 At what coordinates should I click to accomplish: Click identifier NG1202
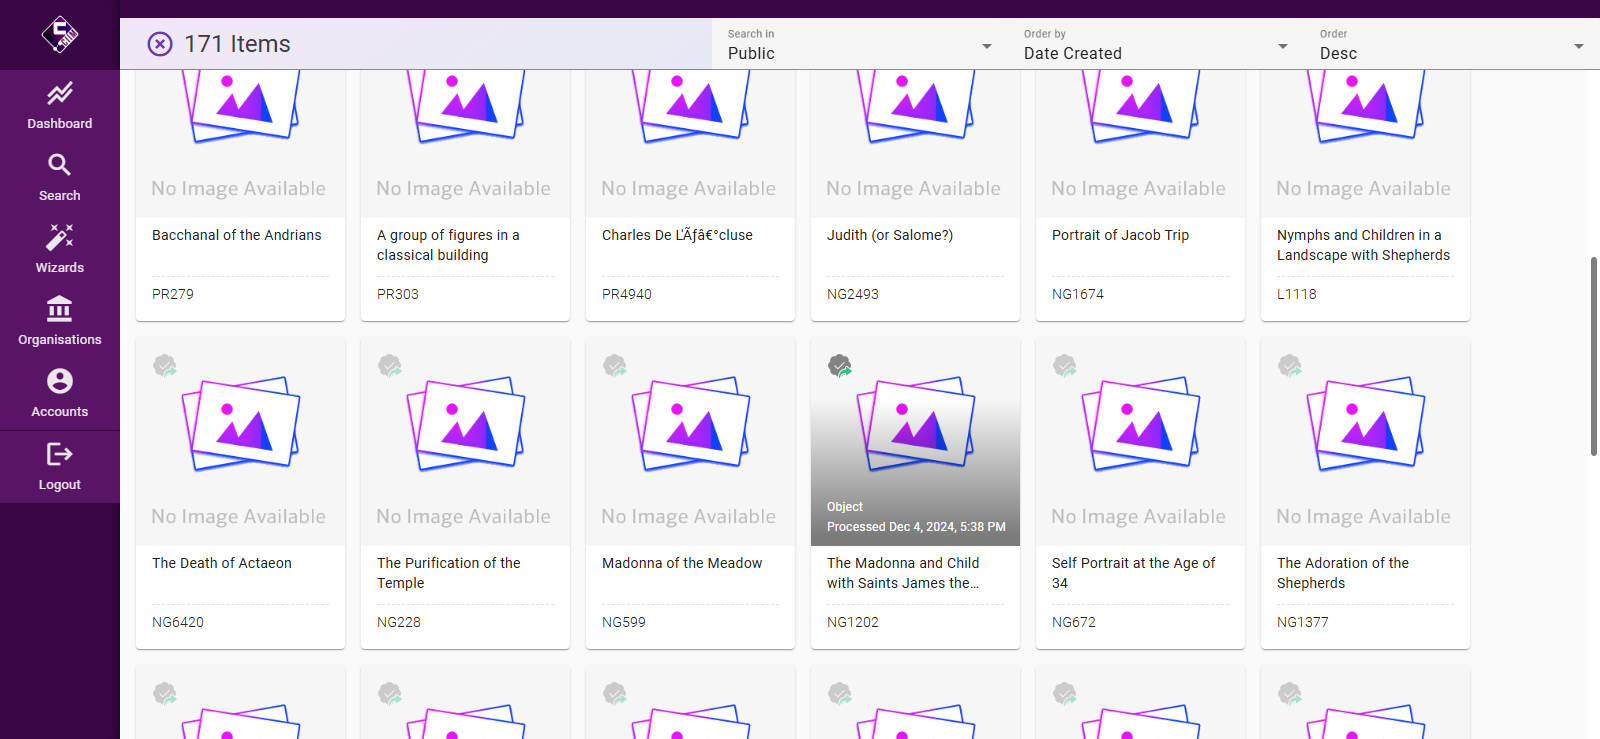[x=853, y=622]
